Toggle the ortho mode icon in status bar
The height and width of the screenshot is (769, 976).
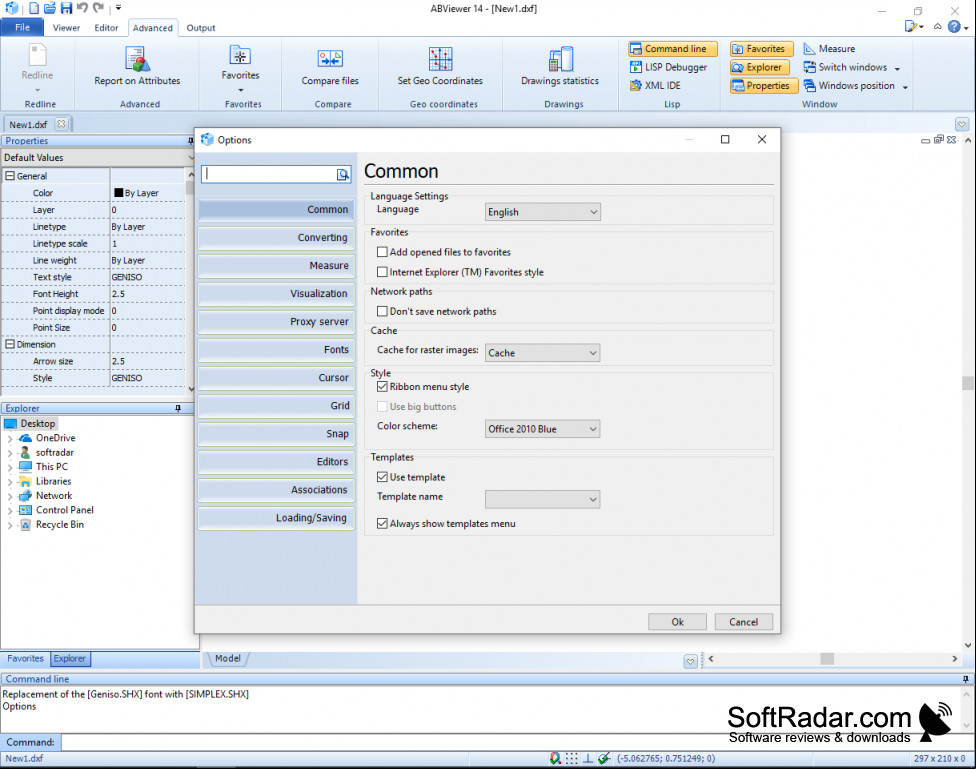588,758
